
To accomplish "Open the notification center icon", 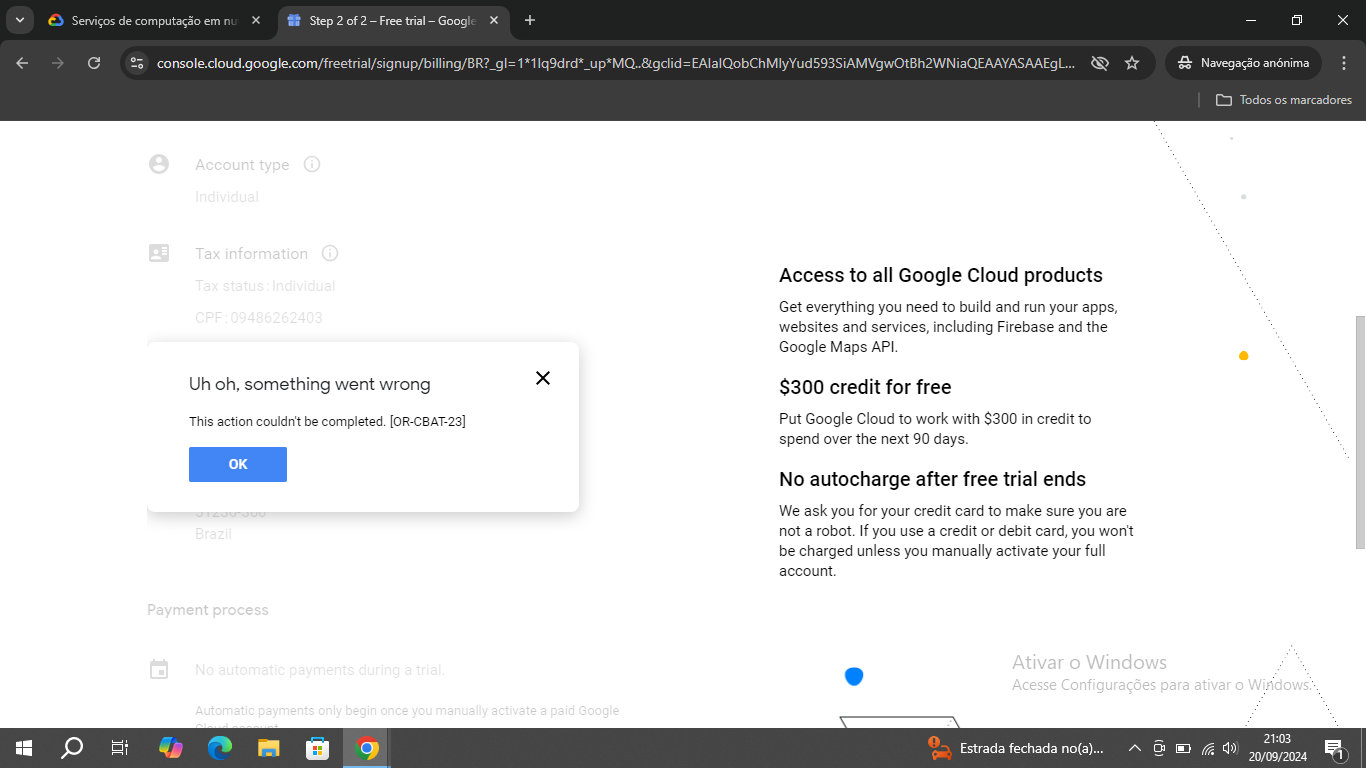I will click(1334, 748).
